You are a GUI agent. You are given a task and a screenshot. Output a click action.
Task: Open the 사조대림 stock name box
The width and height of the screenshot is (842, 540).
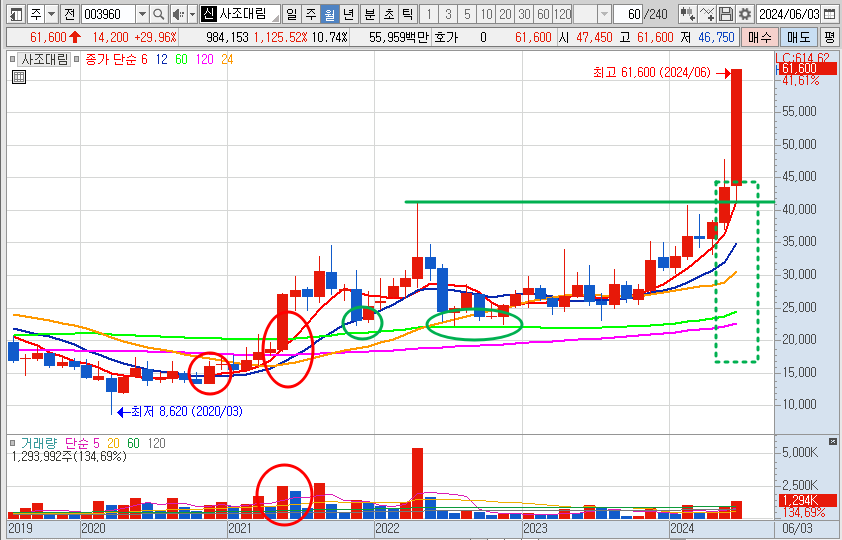point(241,14)
